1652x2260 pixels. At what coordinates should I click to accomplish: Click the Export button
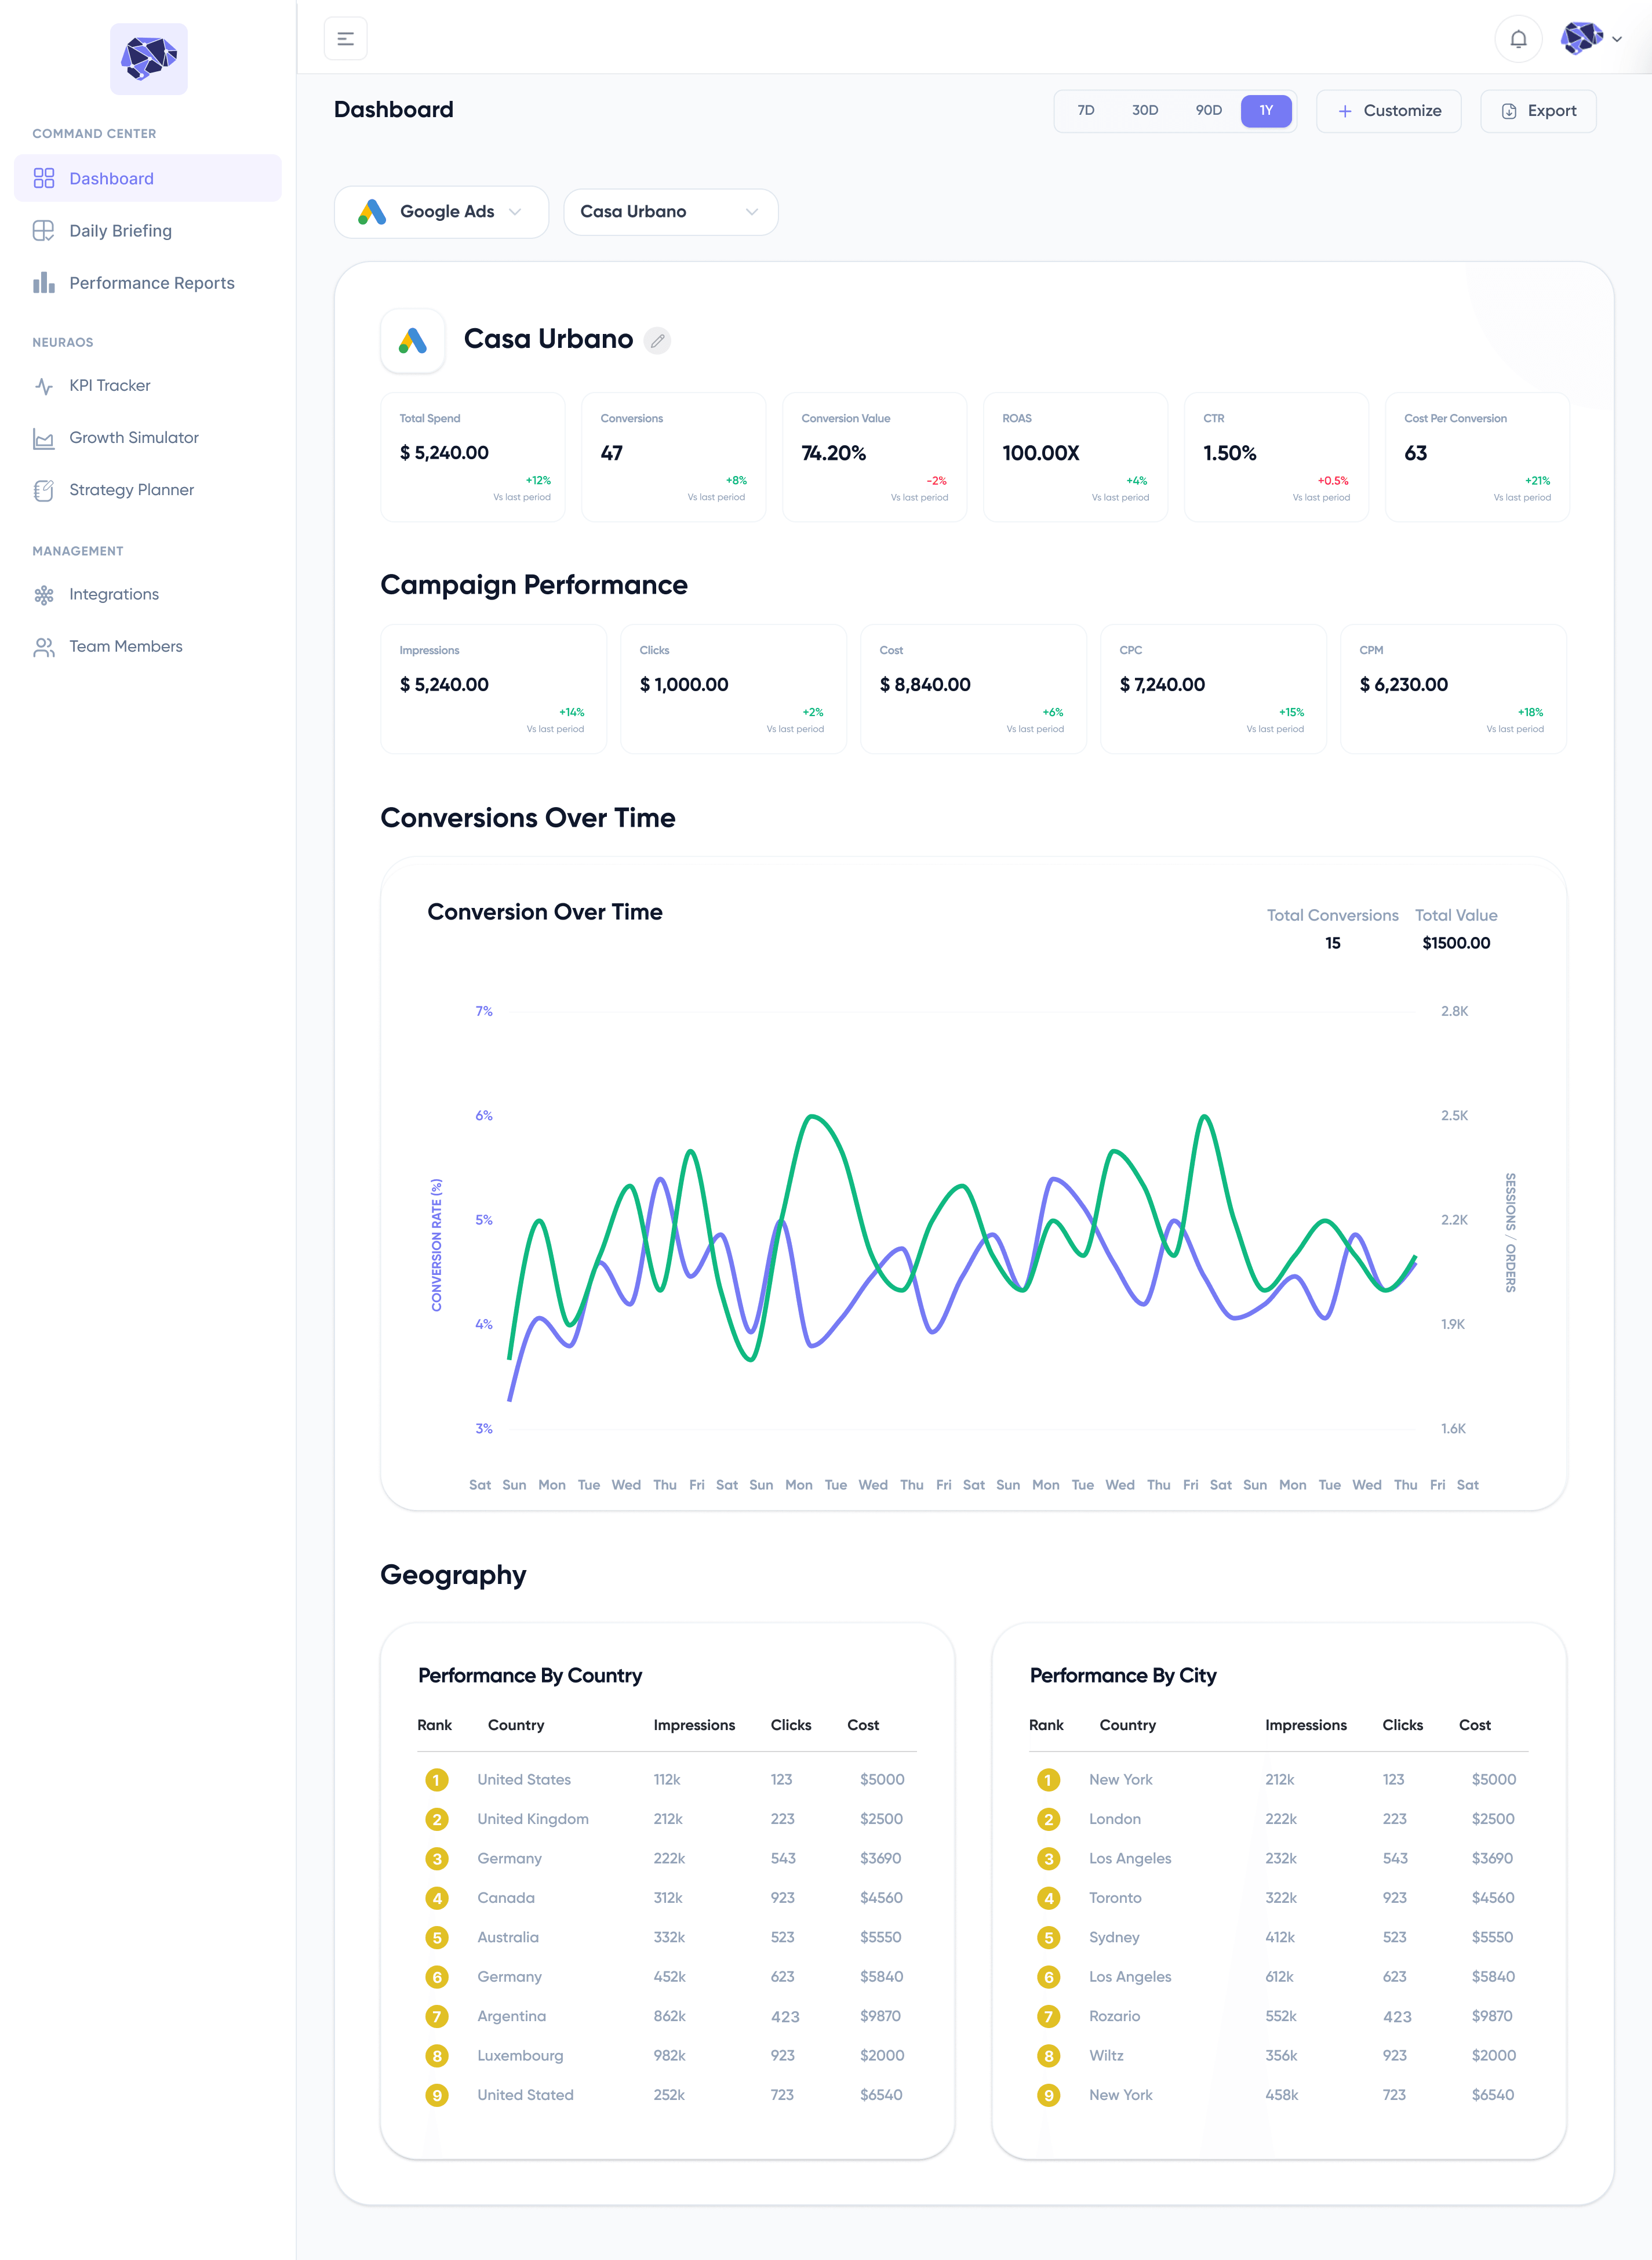point(1538,111)
